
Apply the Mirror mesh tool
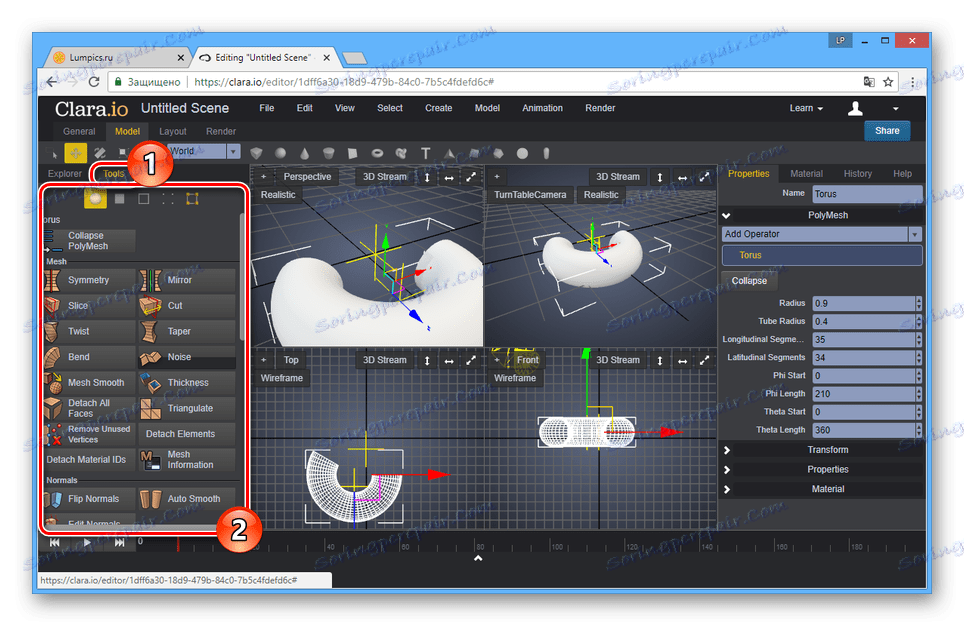(187, 280)
